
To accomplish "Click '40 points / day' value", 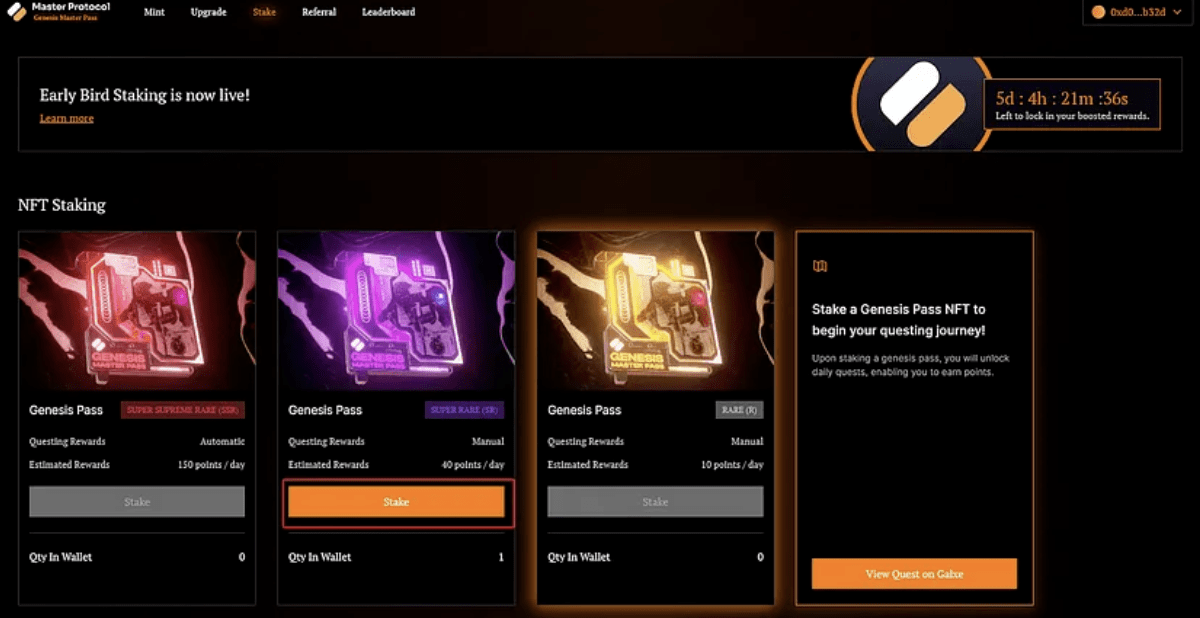I will [473, 465].
